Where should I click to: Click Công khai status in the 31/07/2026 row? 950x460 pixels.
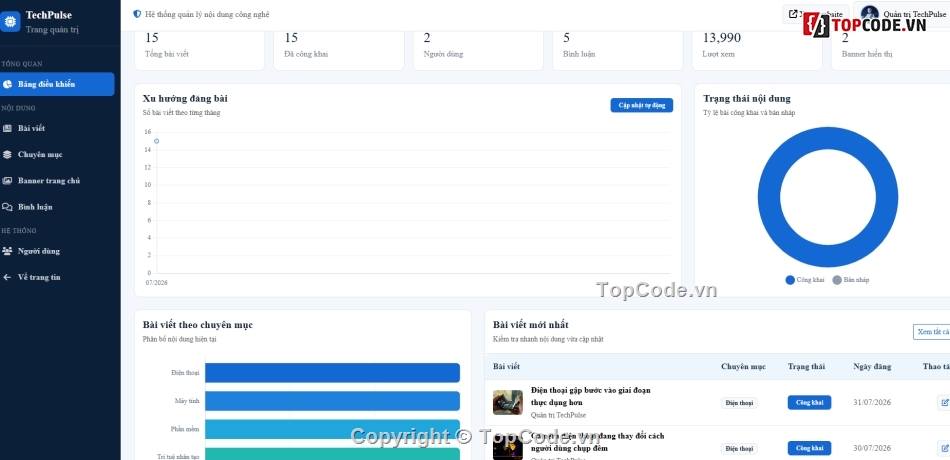pyautogui.click(x=809, y=402)
